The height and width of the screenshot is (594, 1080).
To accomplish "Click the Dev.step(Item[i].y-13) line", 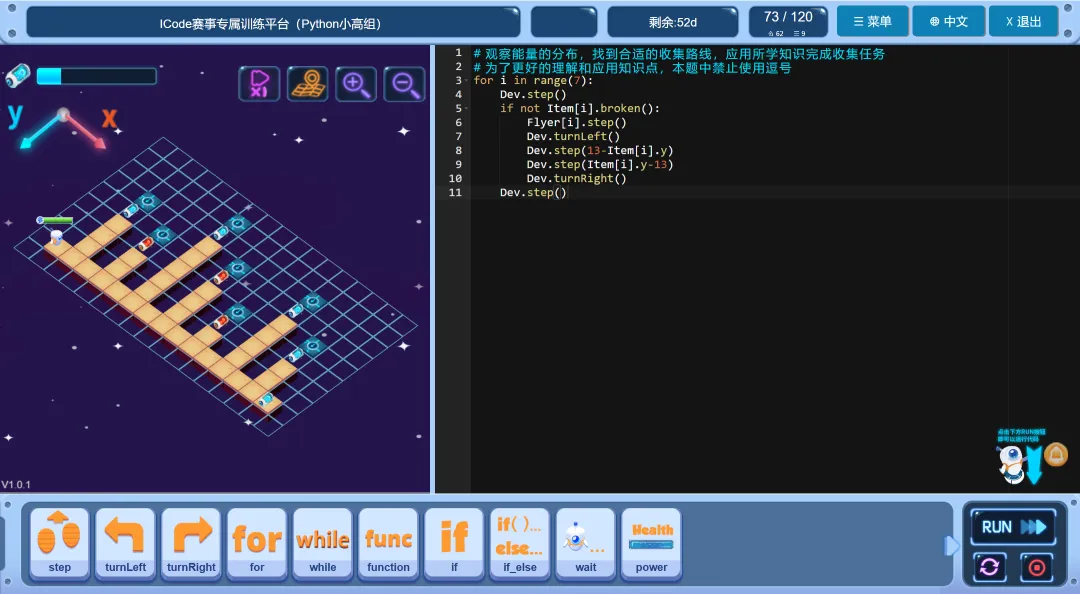I will point(600,165).
